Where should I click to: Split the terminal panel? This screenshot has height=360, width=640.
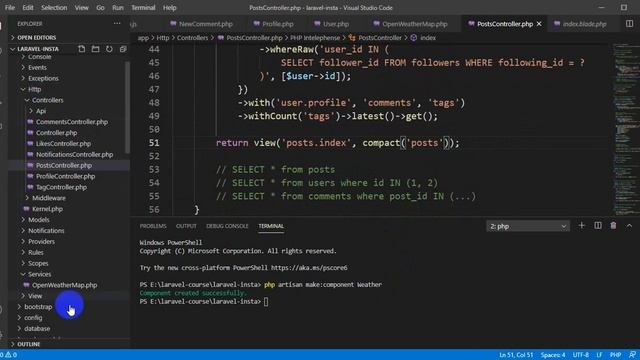pyautogui.click(x=598, y=226)
